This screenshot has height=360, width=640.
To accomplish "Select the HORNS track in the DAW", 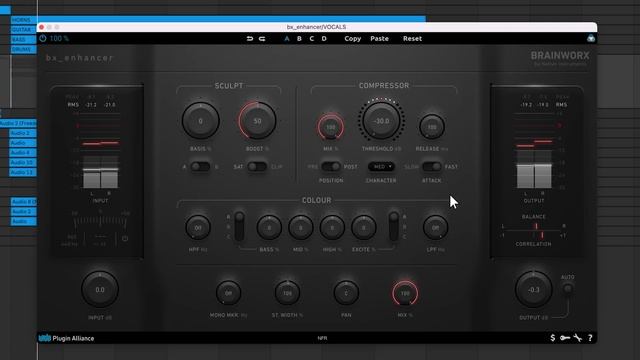I will [x=23, y=20].
